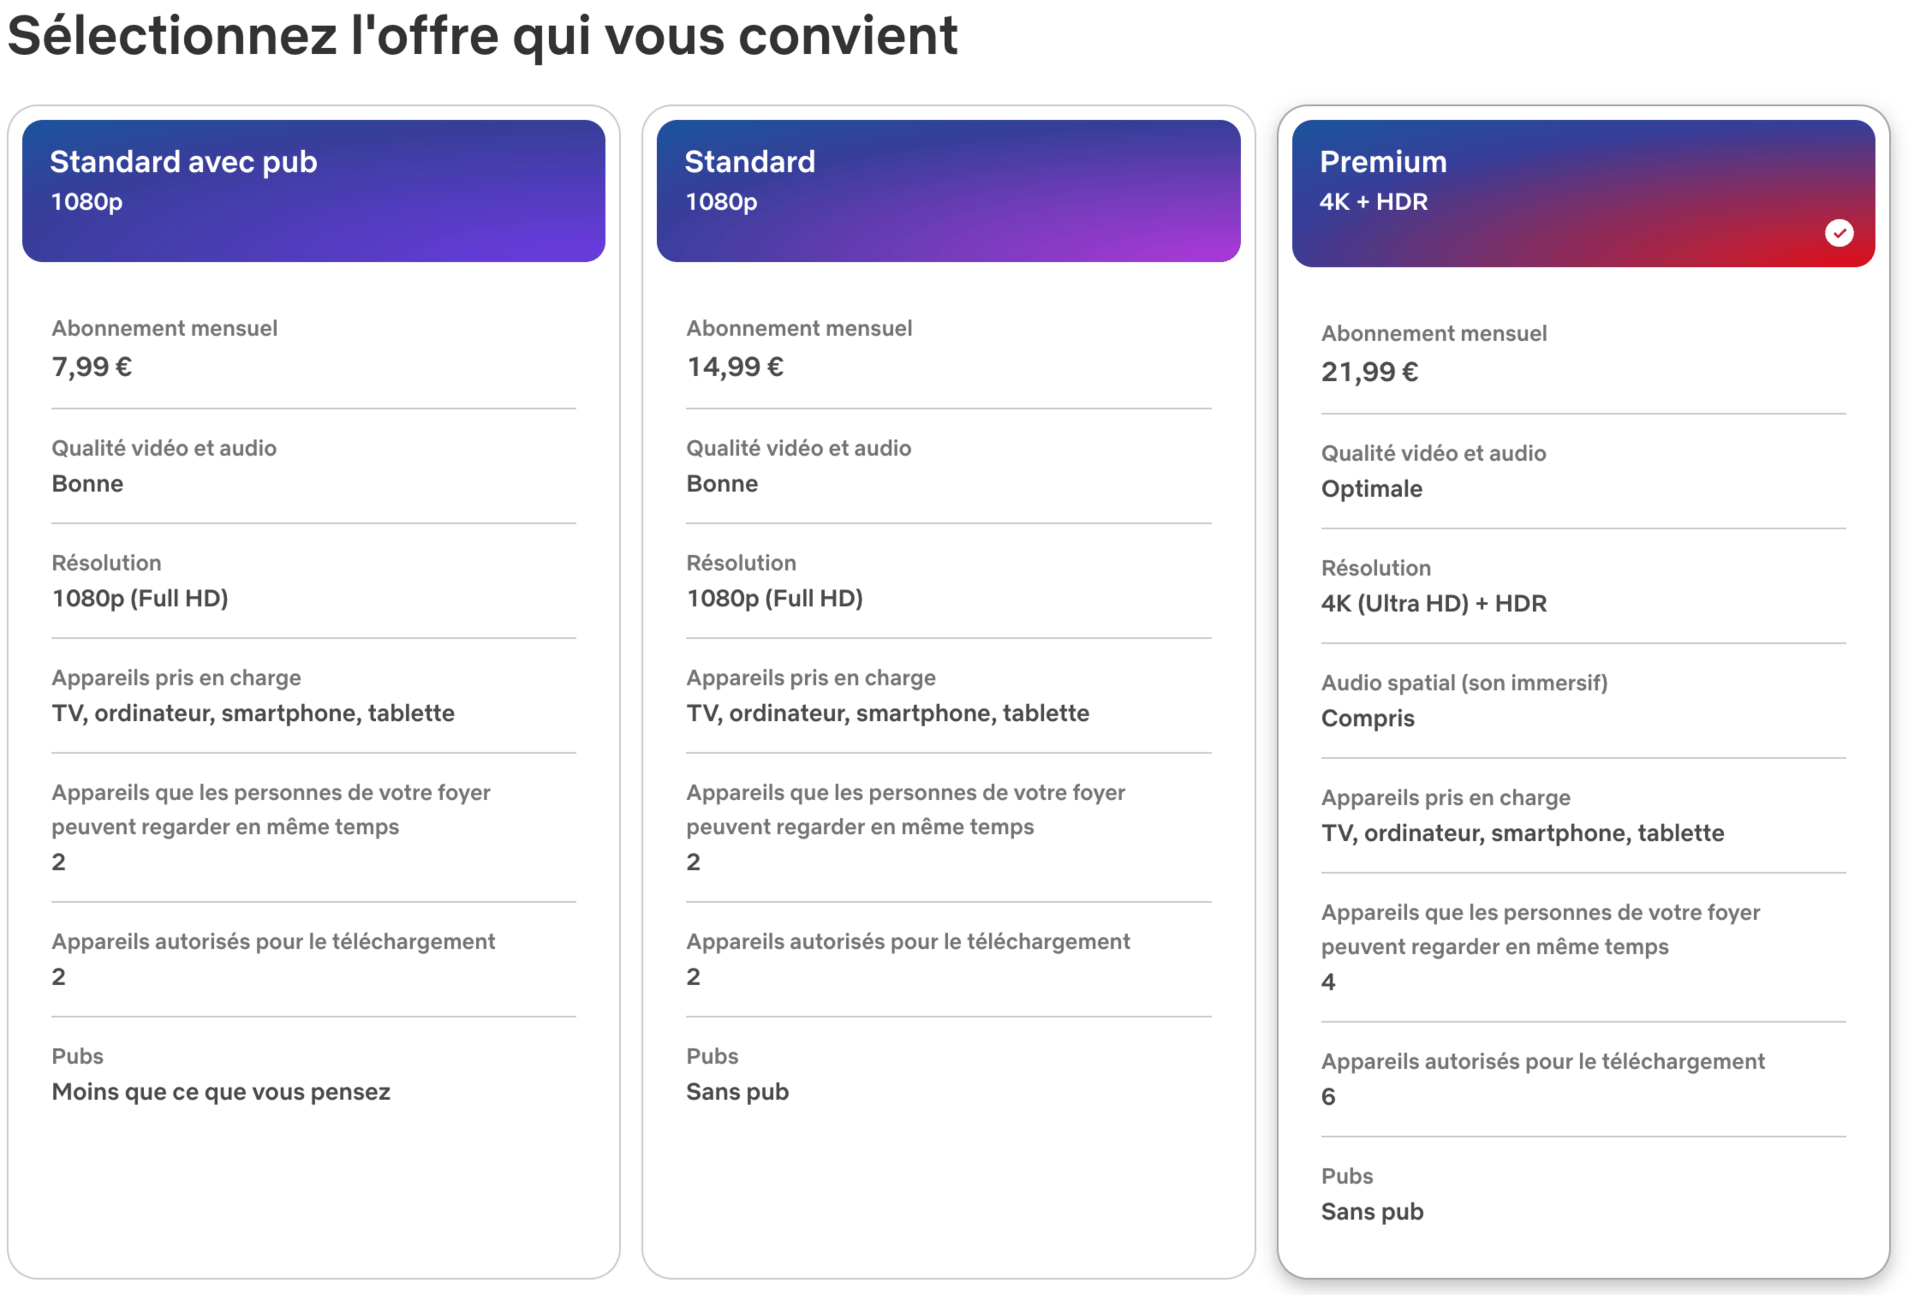
Task: Click Bonne quality in Standard avec pub
Action: coord(87,484)
